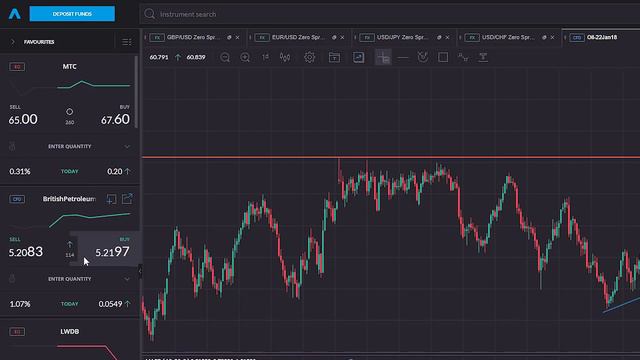The image size is (640, 360).
Task: Switch to USD/CHF Zero Spread tab
Action: pyautogui.click(x=508, y=37)
